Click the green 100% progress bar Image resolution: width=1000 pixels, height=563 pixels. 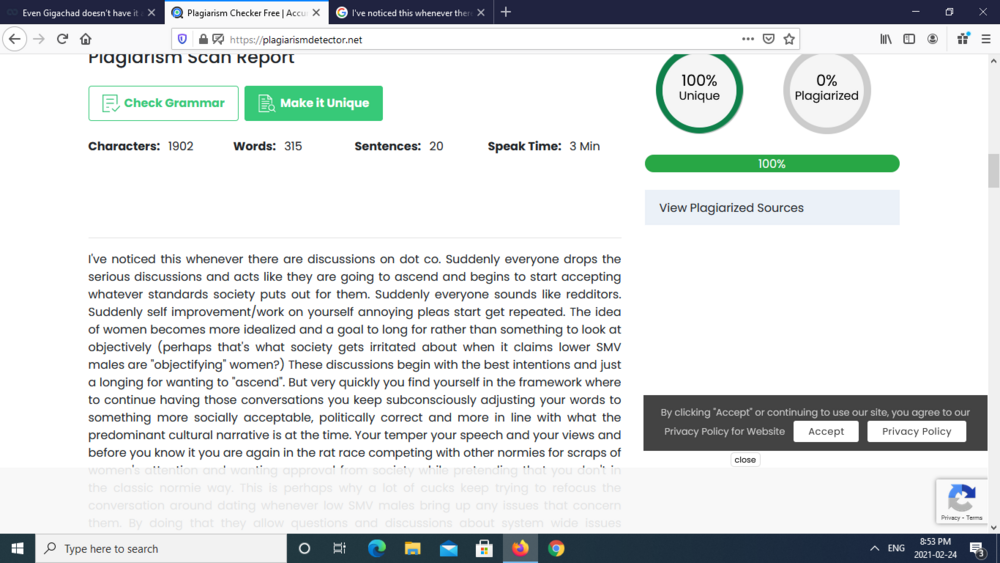click(771, 163)
